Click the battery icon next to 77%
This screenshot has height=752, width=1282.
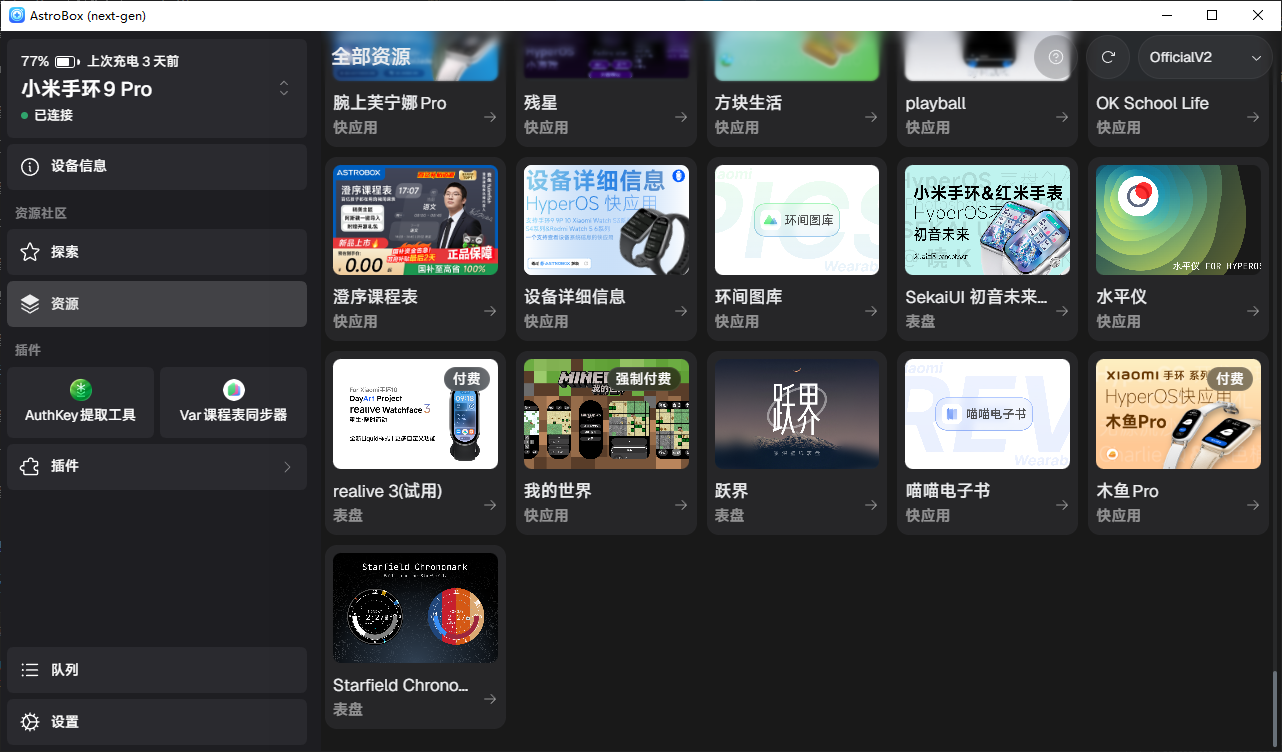click(67, 61)
